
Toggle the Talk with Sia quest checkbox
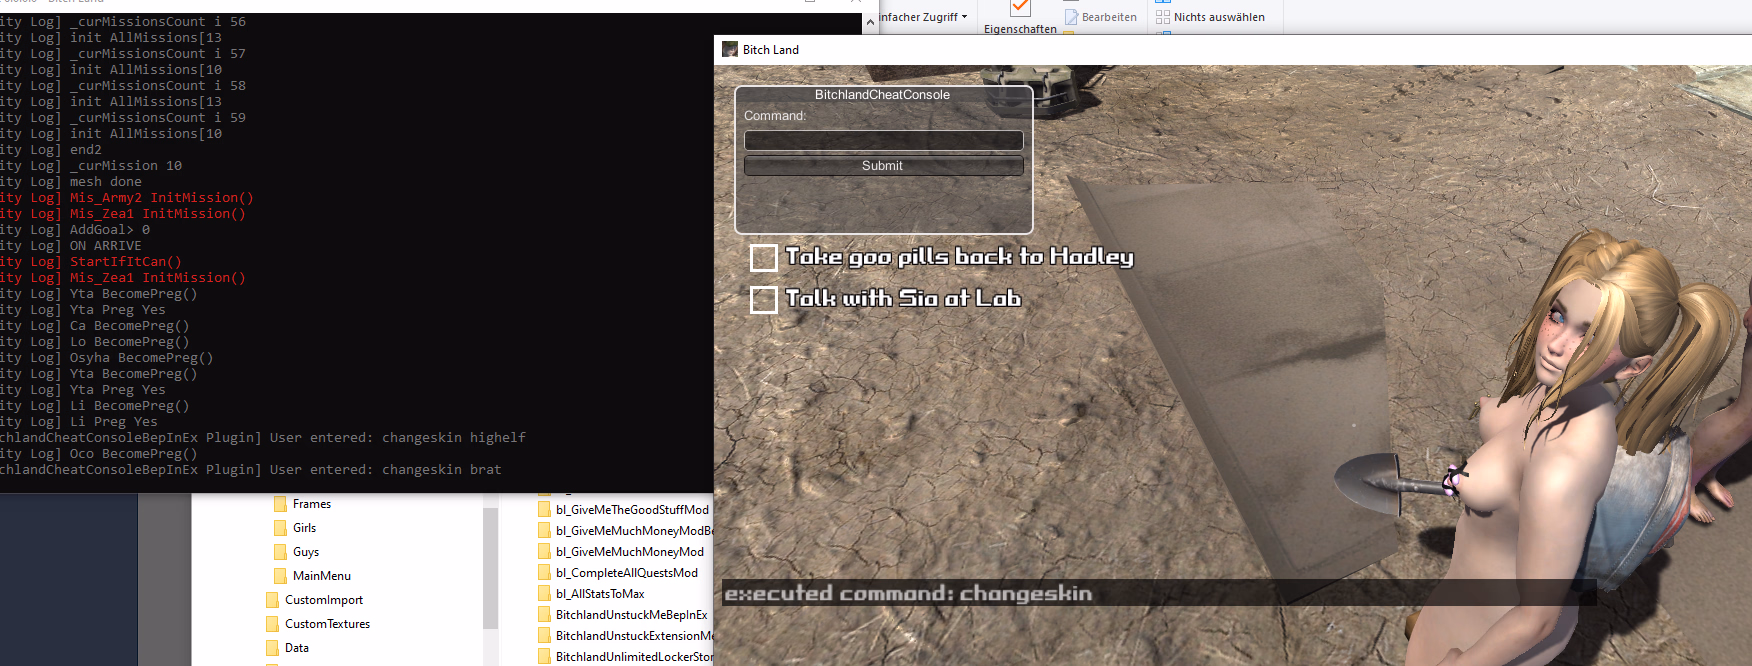(764, 299)
